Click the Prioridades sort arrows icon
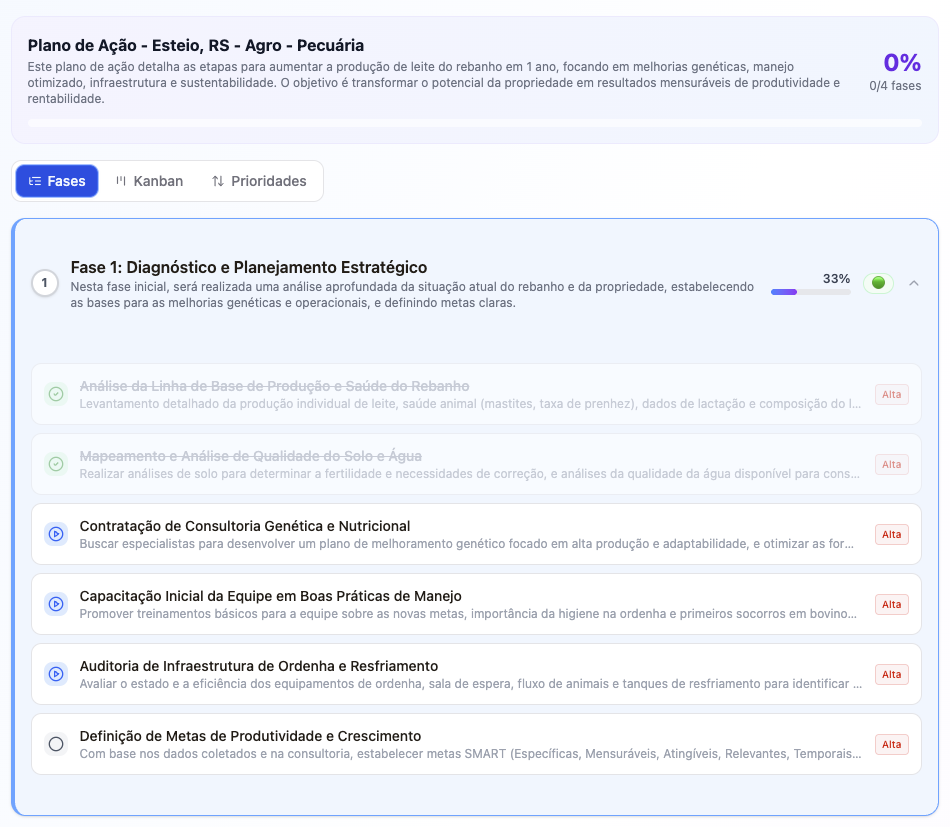The width and height of the screenshot is (950, 827). point(218,181)
